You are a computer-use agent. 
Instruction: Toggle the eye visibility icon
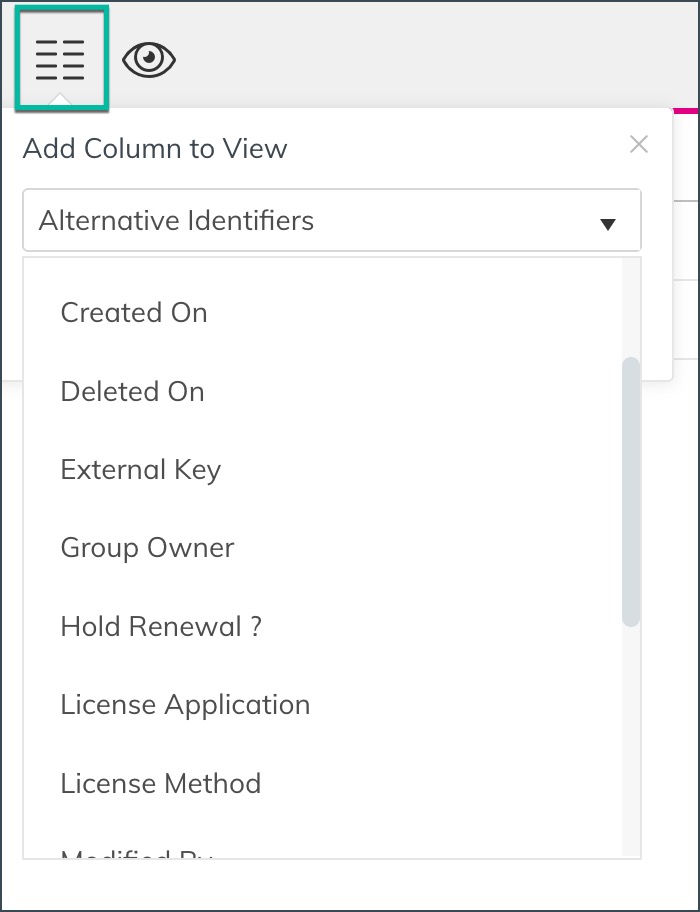click(149, 61)
